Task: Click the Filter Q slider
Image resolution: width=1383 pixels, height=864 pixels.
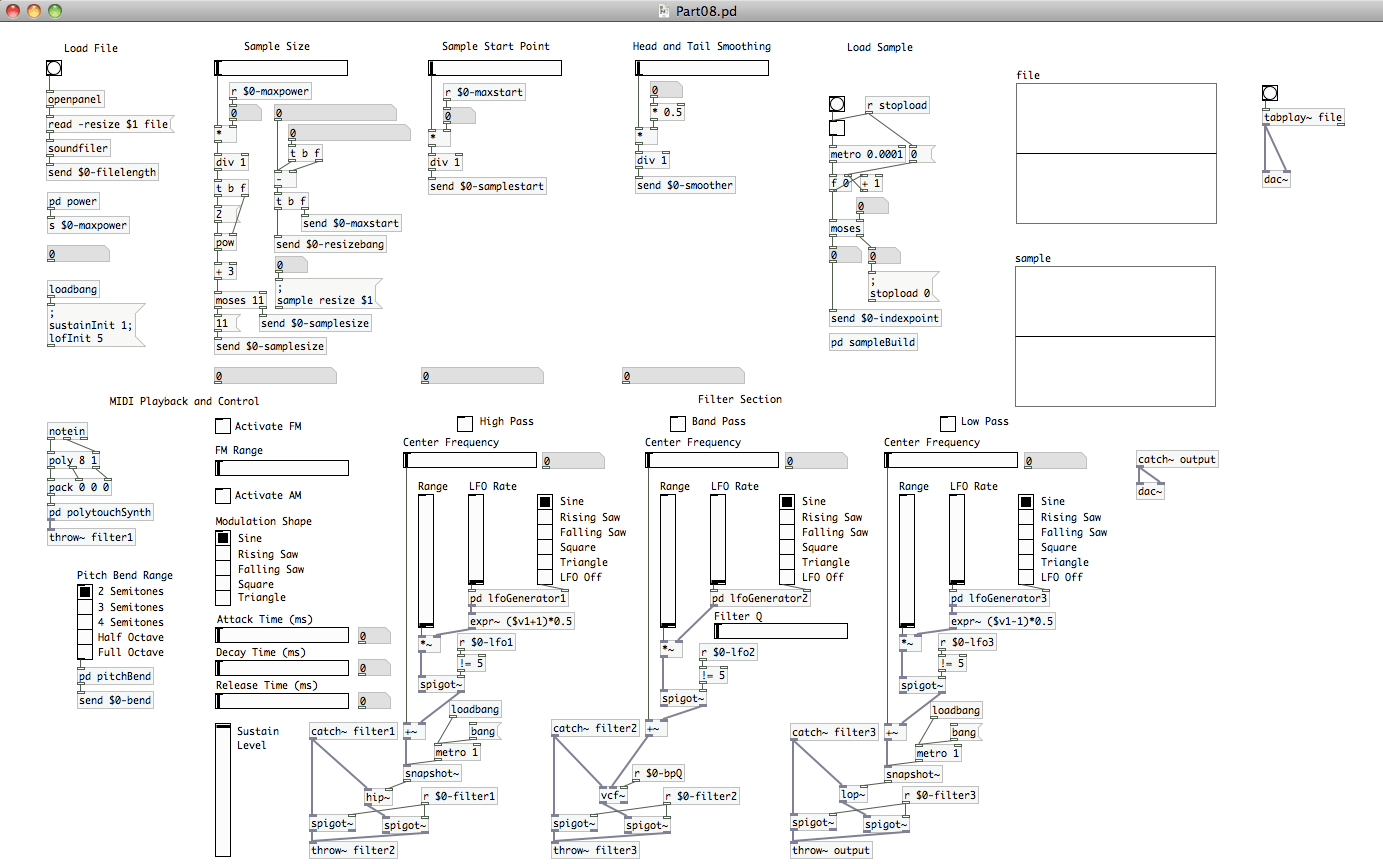Action: 781,631
